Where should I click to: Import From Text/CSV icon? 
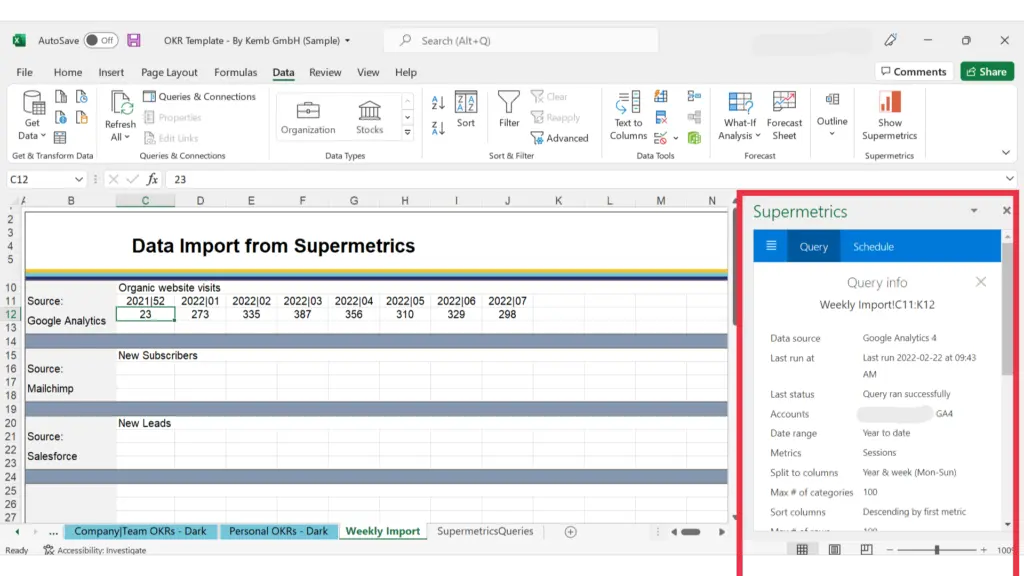tap(61, 97)
